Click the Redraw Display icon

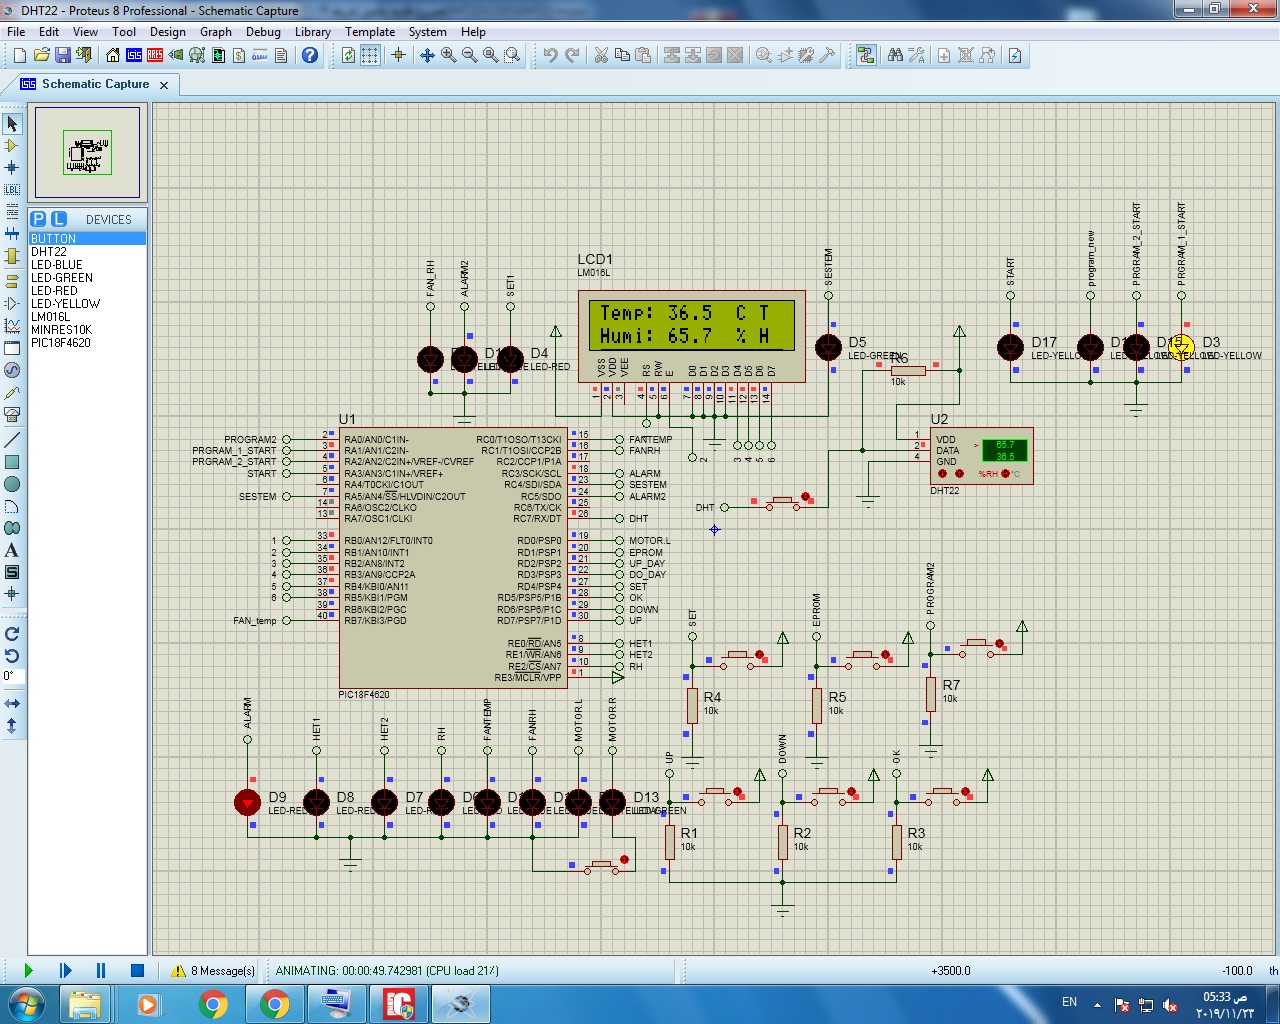pos(348,55)
